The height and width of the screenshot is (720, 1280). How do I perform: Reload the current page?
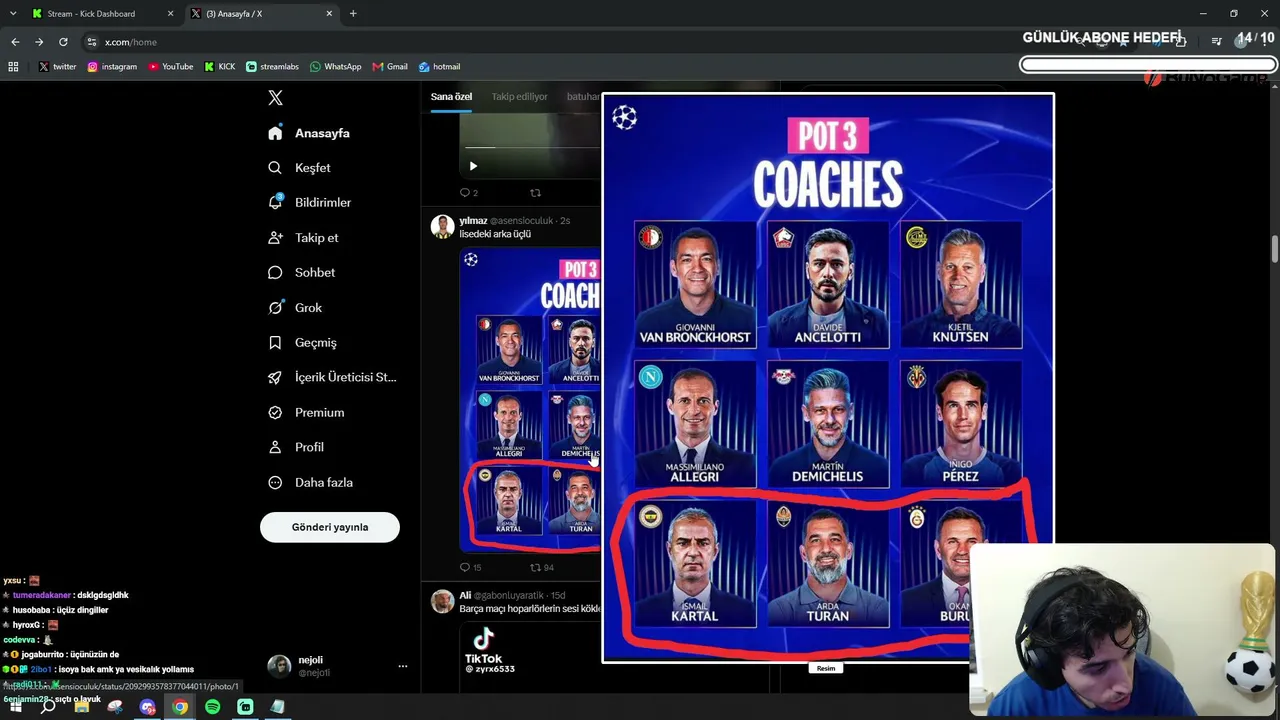coord(63,42)
